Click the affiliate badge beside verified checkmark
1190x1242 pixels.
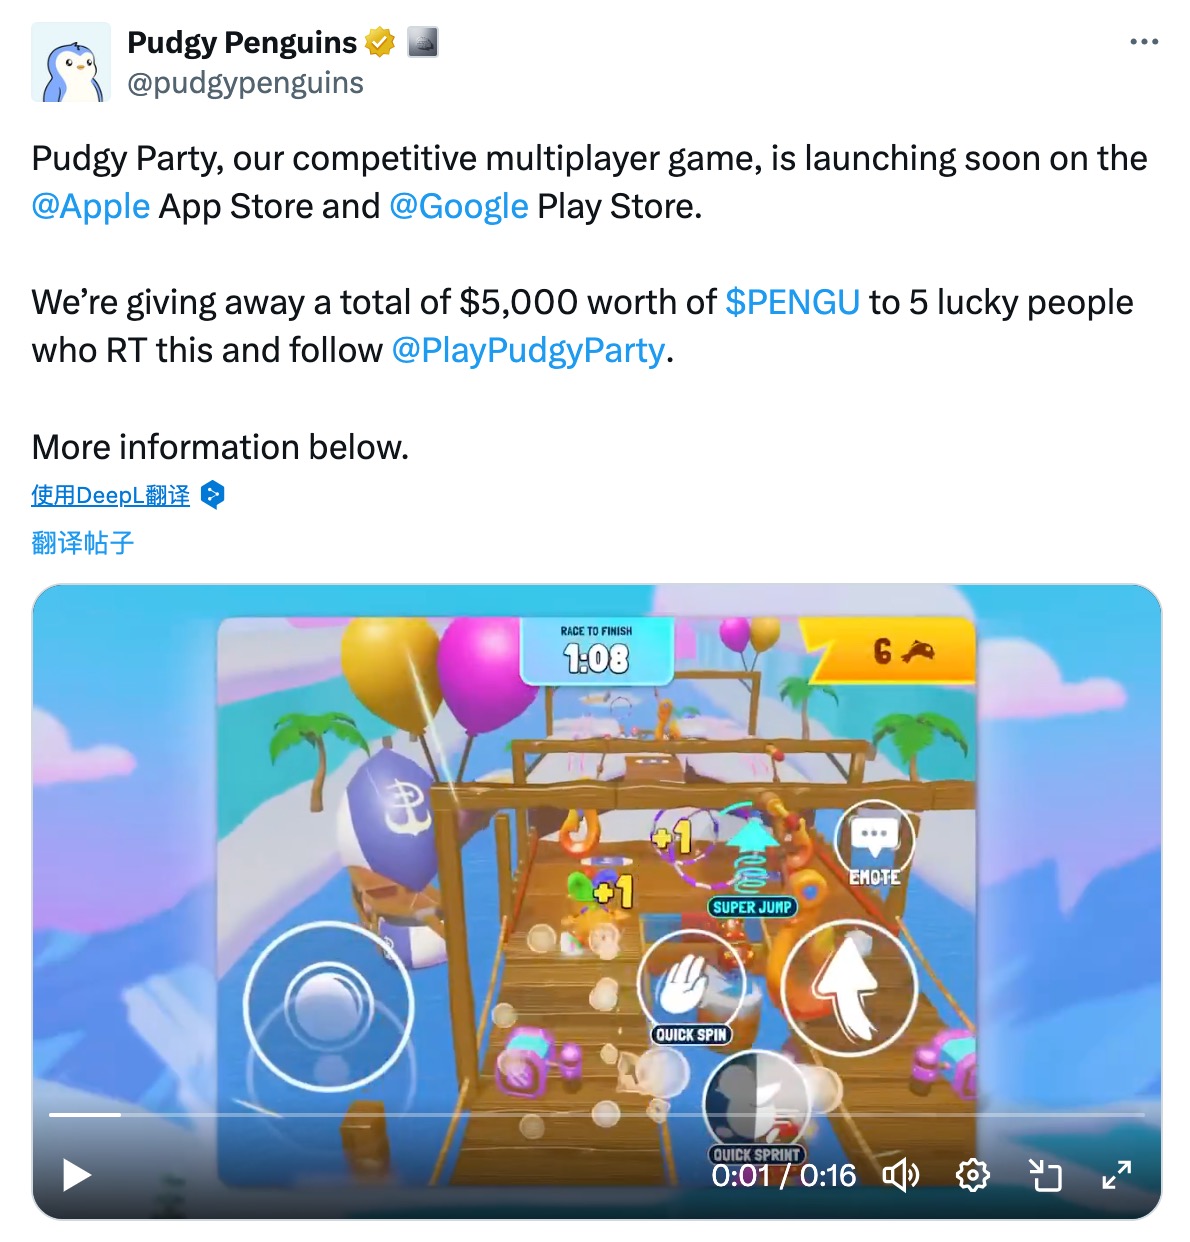coord(423,43)
